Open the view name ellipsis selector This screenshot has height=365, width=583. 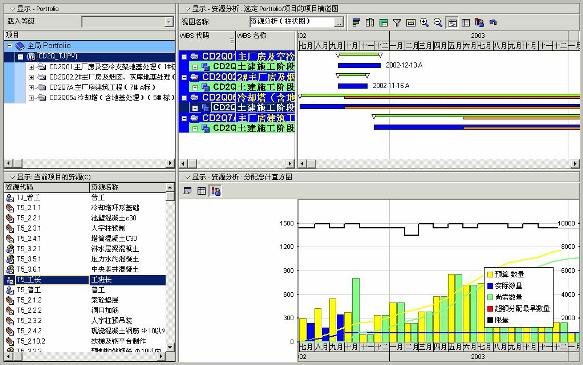click(x=339, y=22)
